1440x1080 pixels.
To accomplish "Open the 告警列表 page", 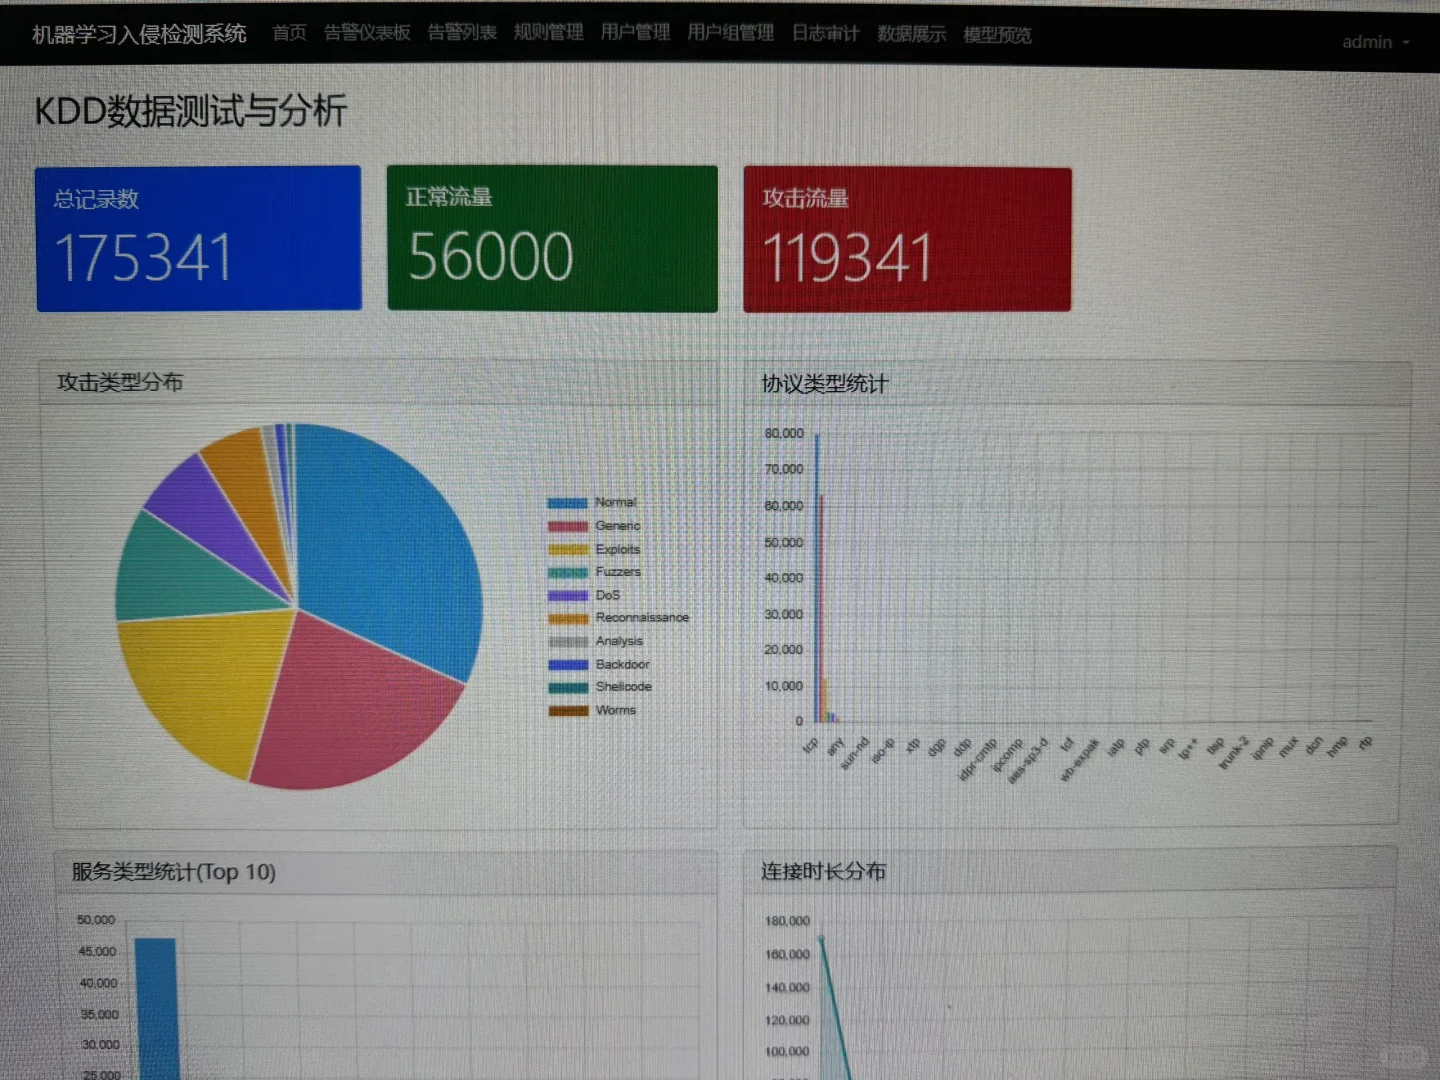I will tap(462, 33).
